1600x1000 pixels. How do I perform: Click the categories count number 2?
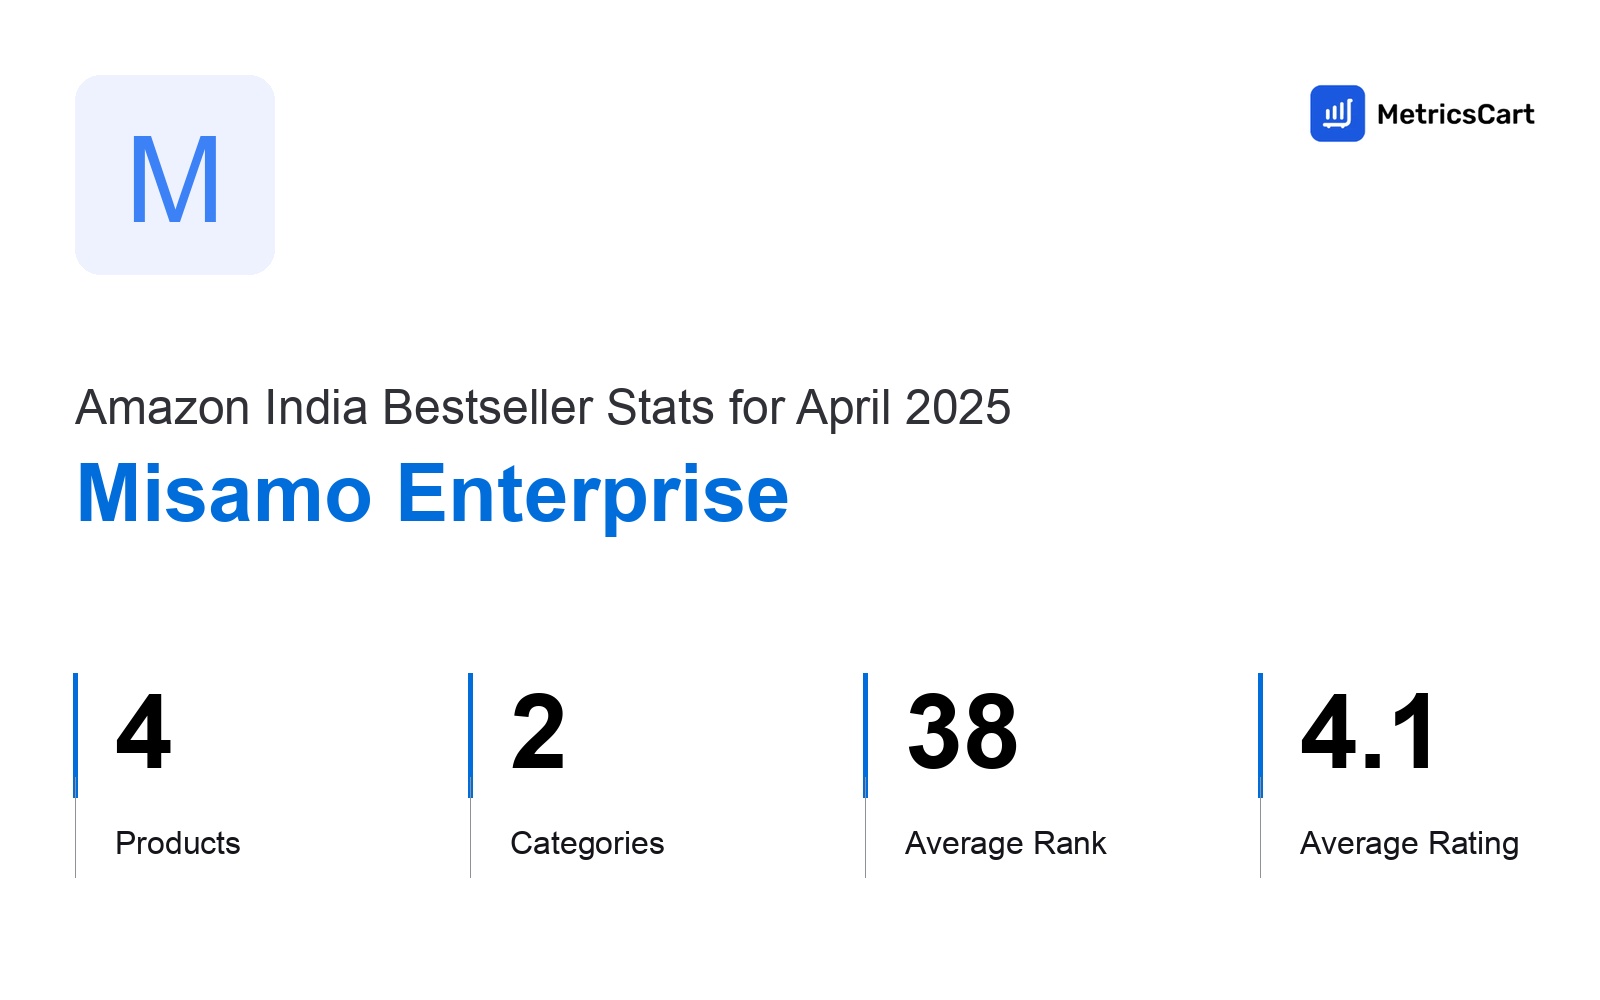(x=538, y=732)
